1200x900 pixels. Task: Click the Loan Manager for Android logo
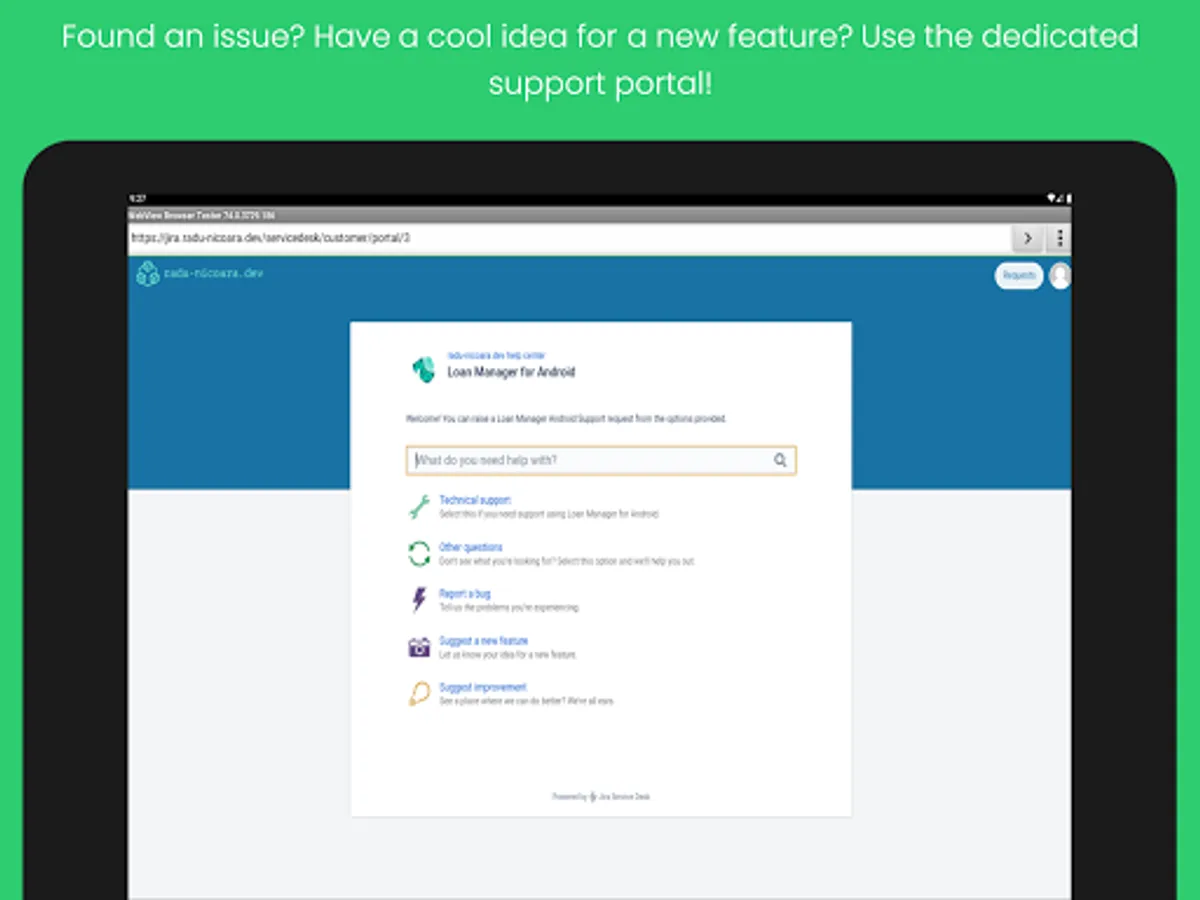[423, 368]
